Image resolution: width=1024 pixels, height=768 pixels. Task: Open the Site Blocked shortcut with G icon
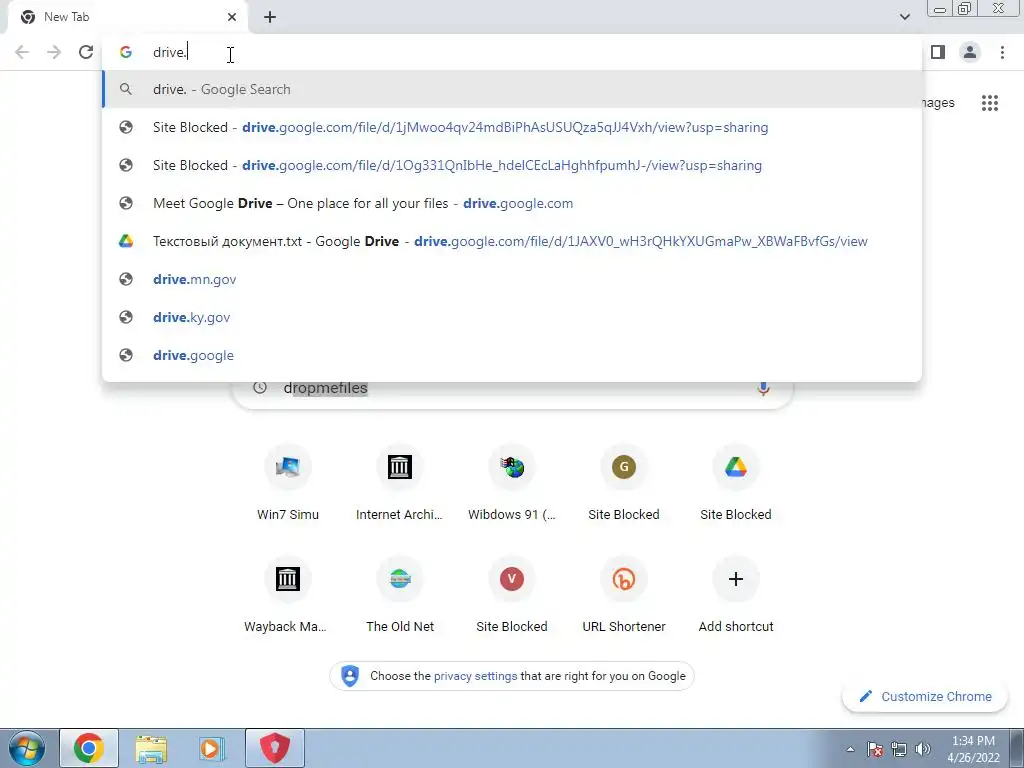624,485
